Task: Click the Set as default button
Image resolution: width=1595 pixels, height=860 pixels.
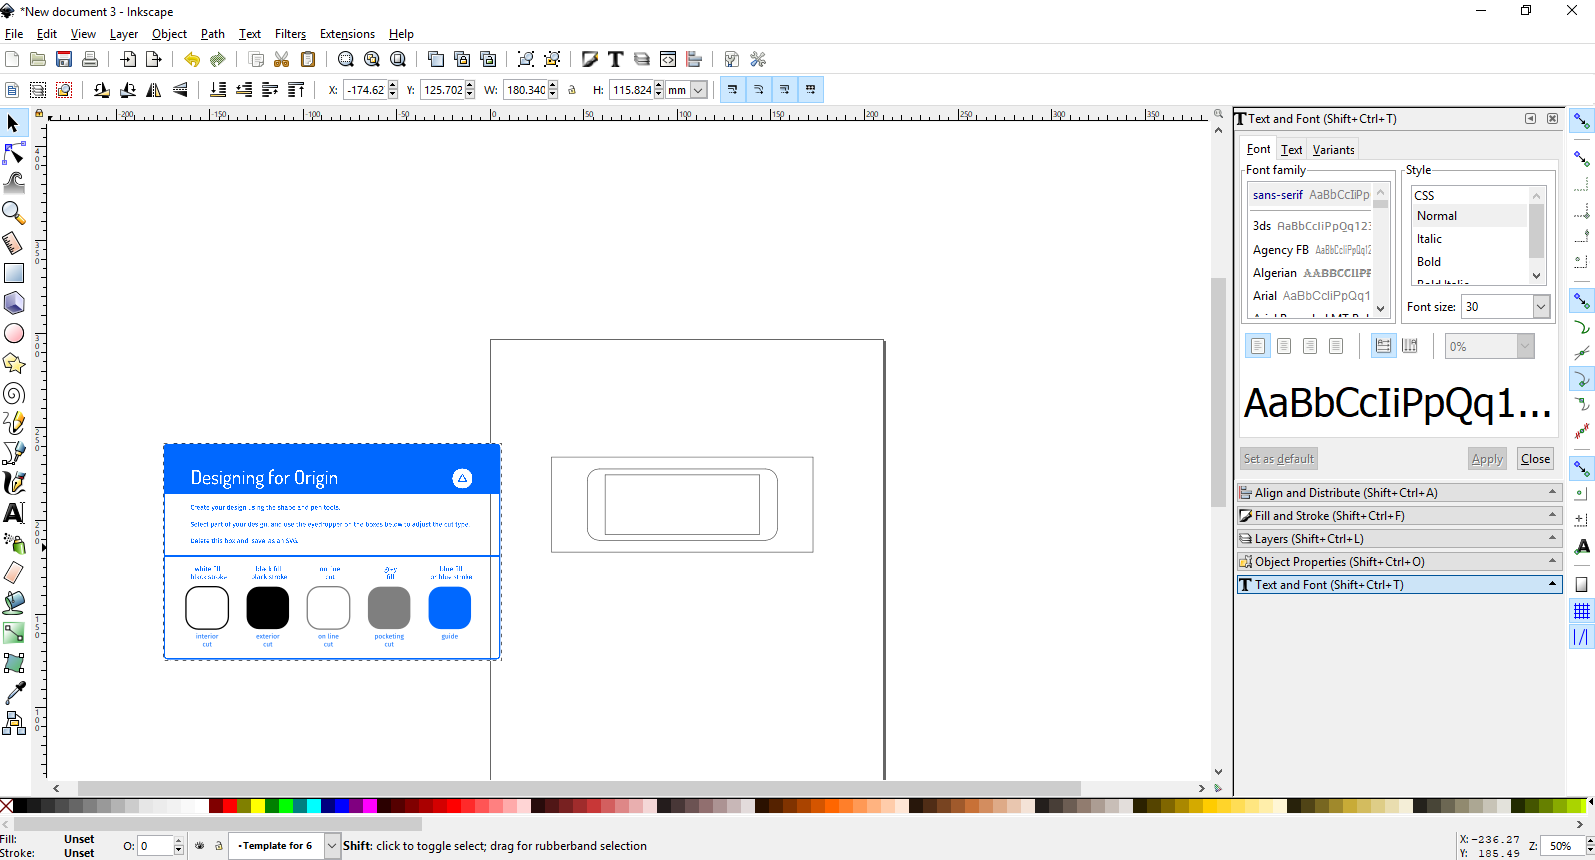Action: point(1279,459)
